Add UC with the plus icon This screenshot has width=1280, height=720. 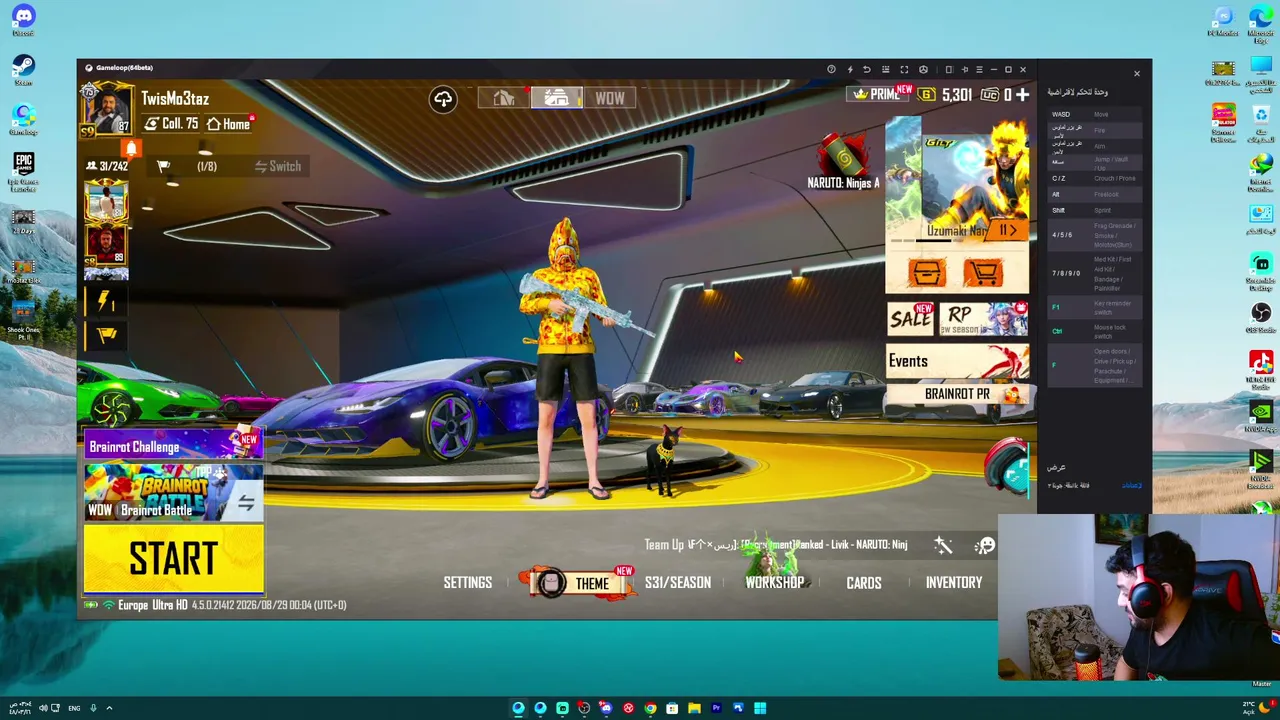pos(1022,94)
